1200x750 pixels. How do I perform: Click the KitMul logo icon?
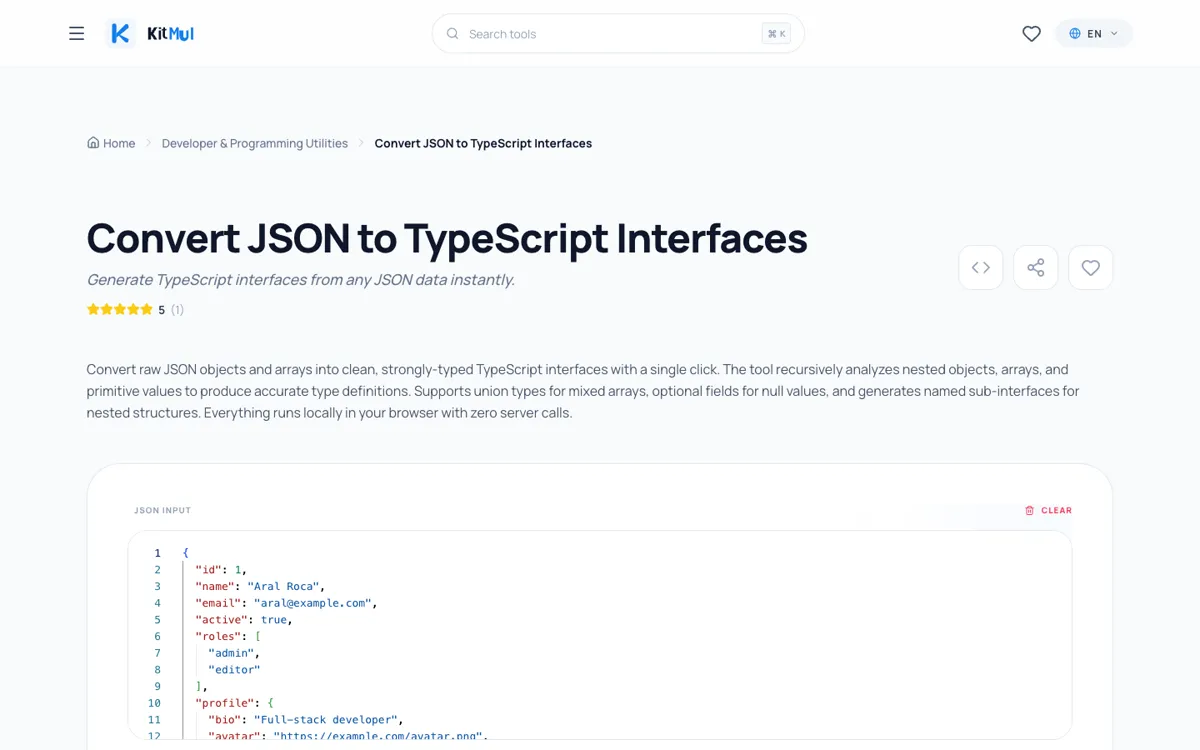(119, 33)
